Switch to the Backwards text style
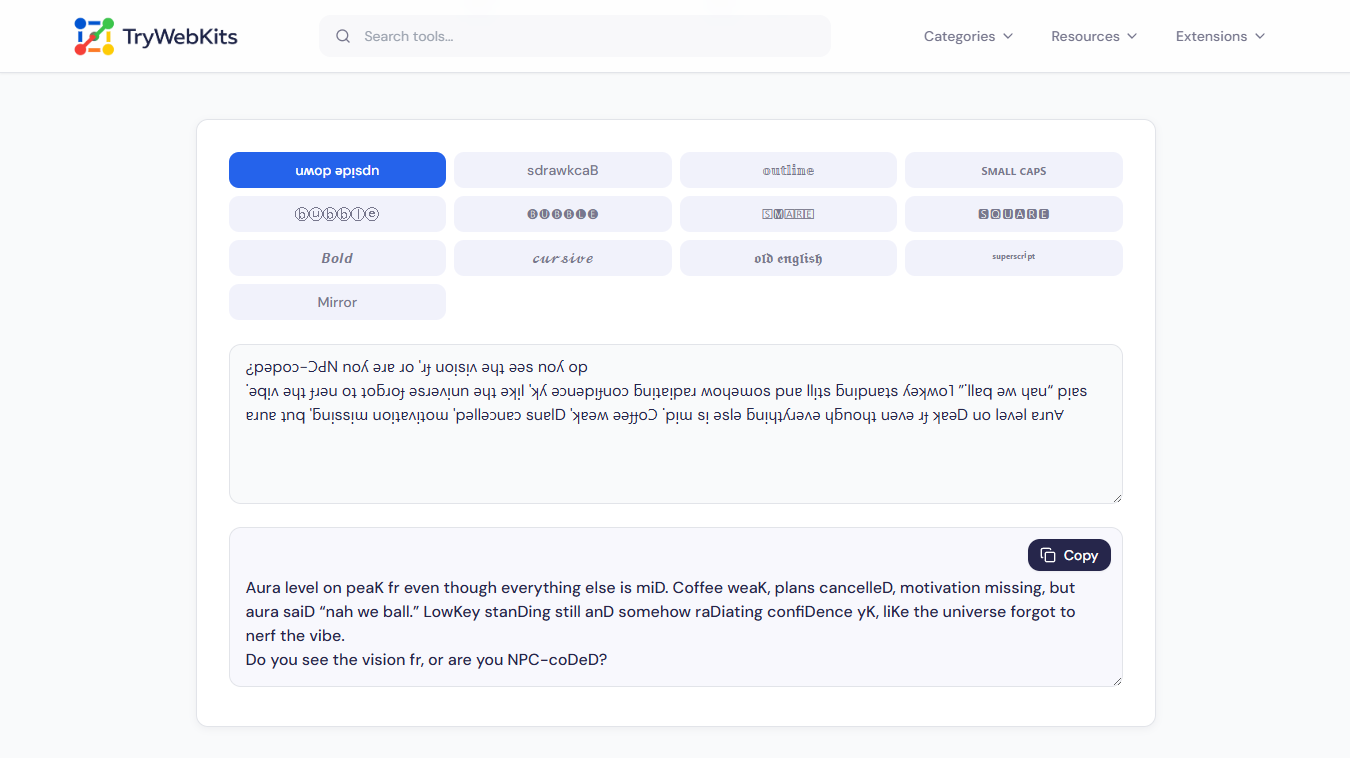The height and width of the screenshot is (758, 1350). coord(562,170)
